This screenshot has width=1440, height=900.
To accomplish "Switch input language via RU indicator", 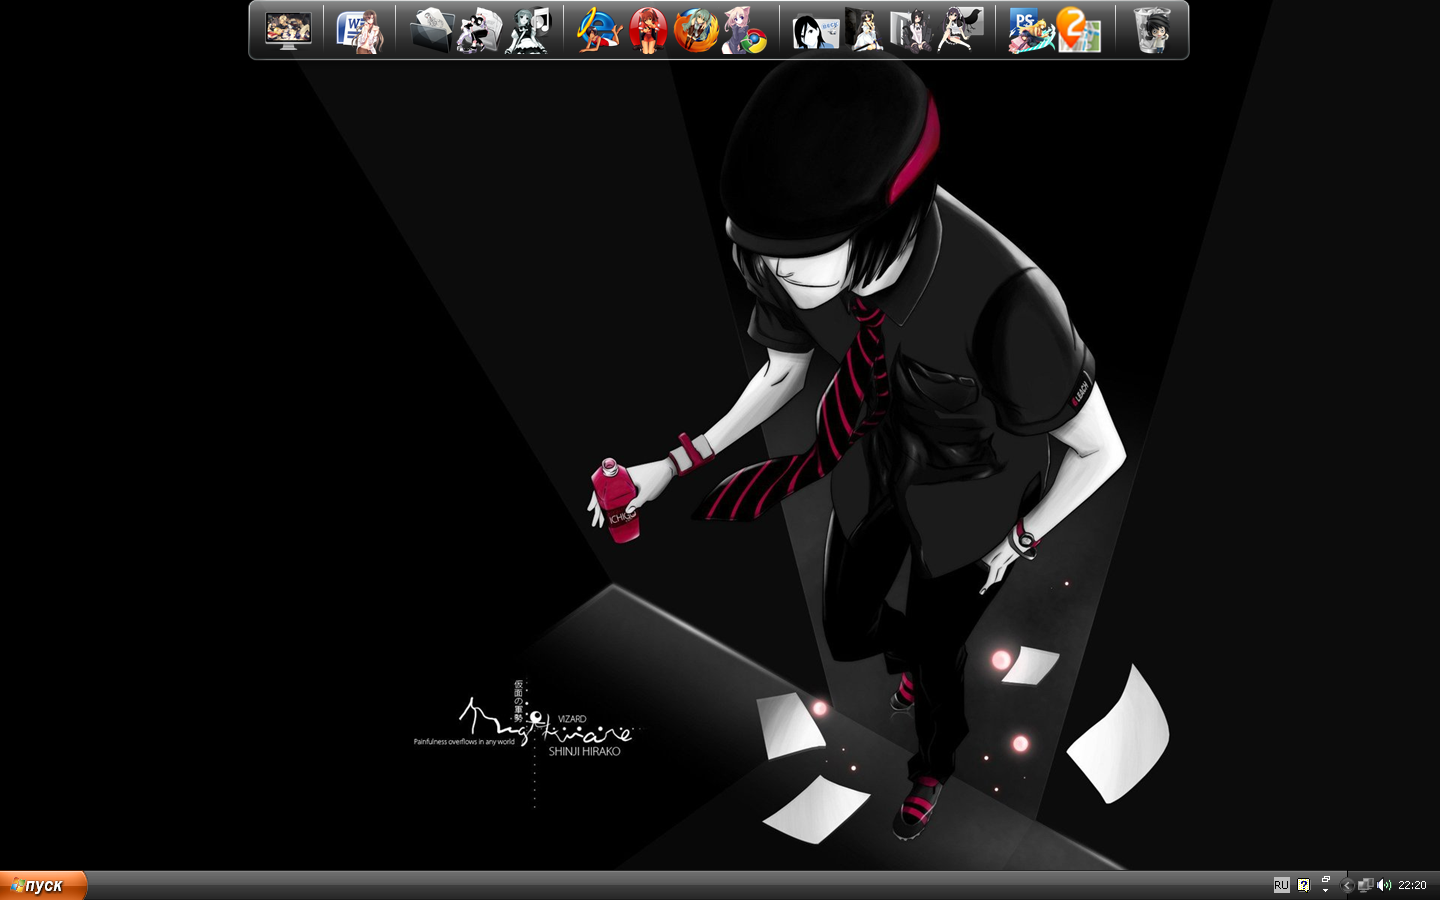I will [1281, 885].
